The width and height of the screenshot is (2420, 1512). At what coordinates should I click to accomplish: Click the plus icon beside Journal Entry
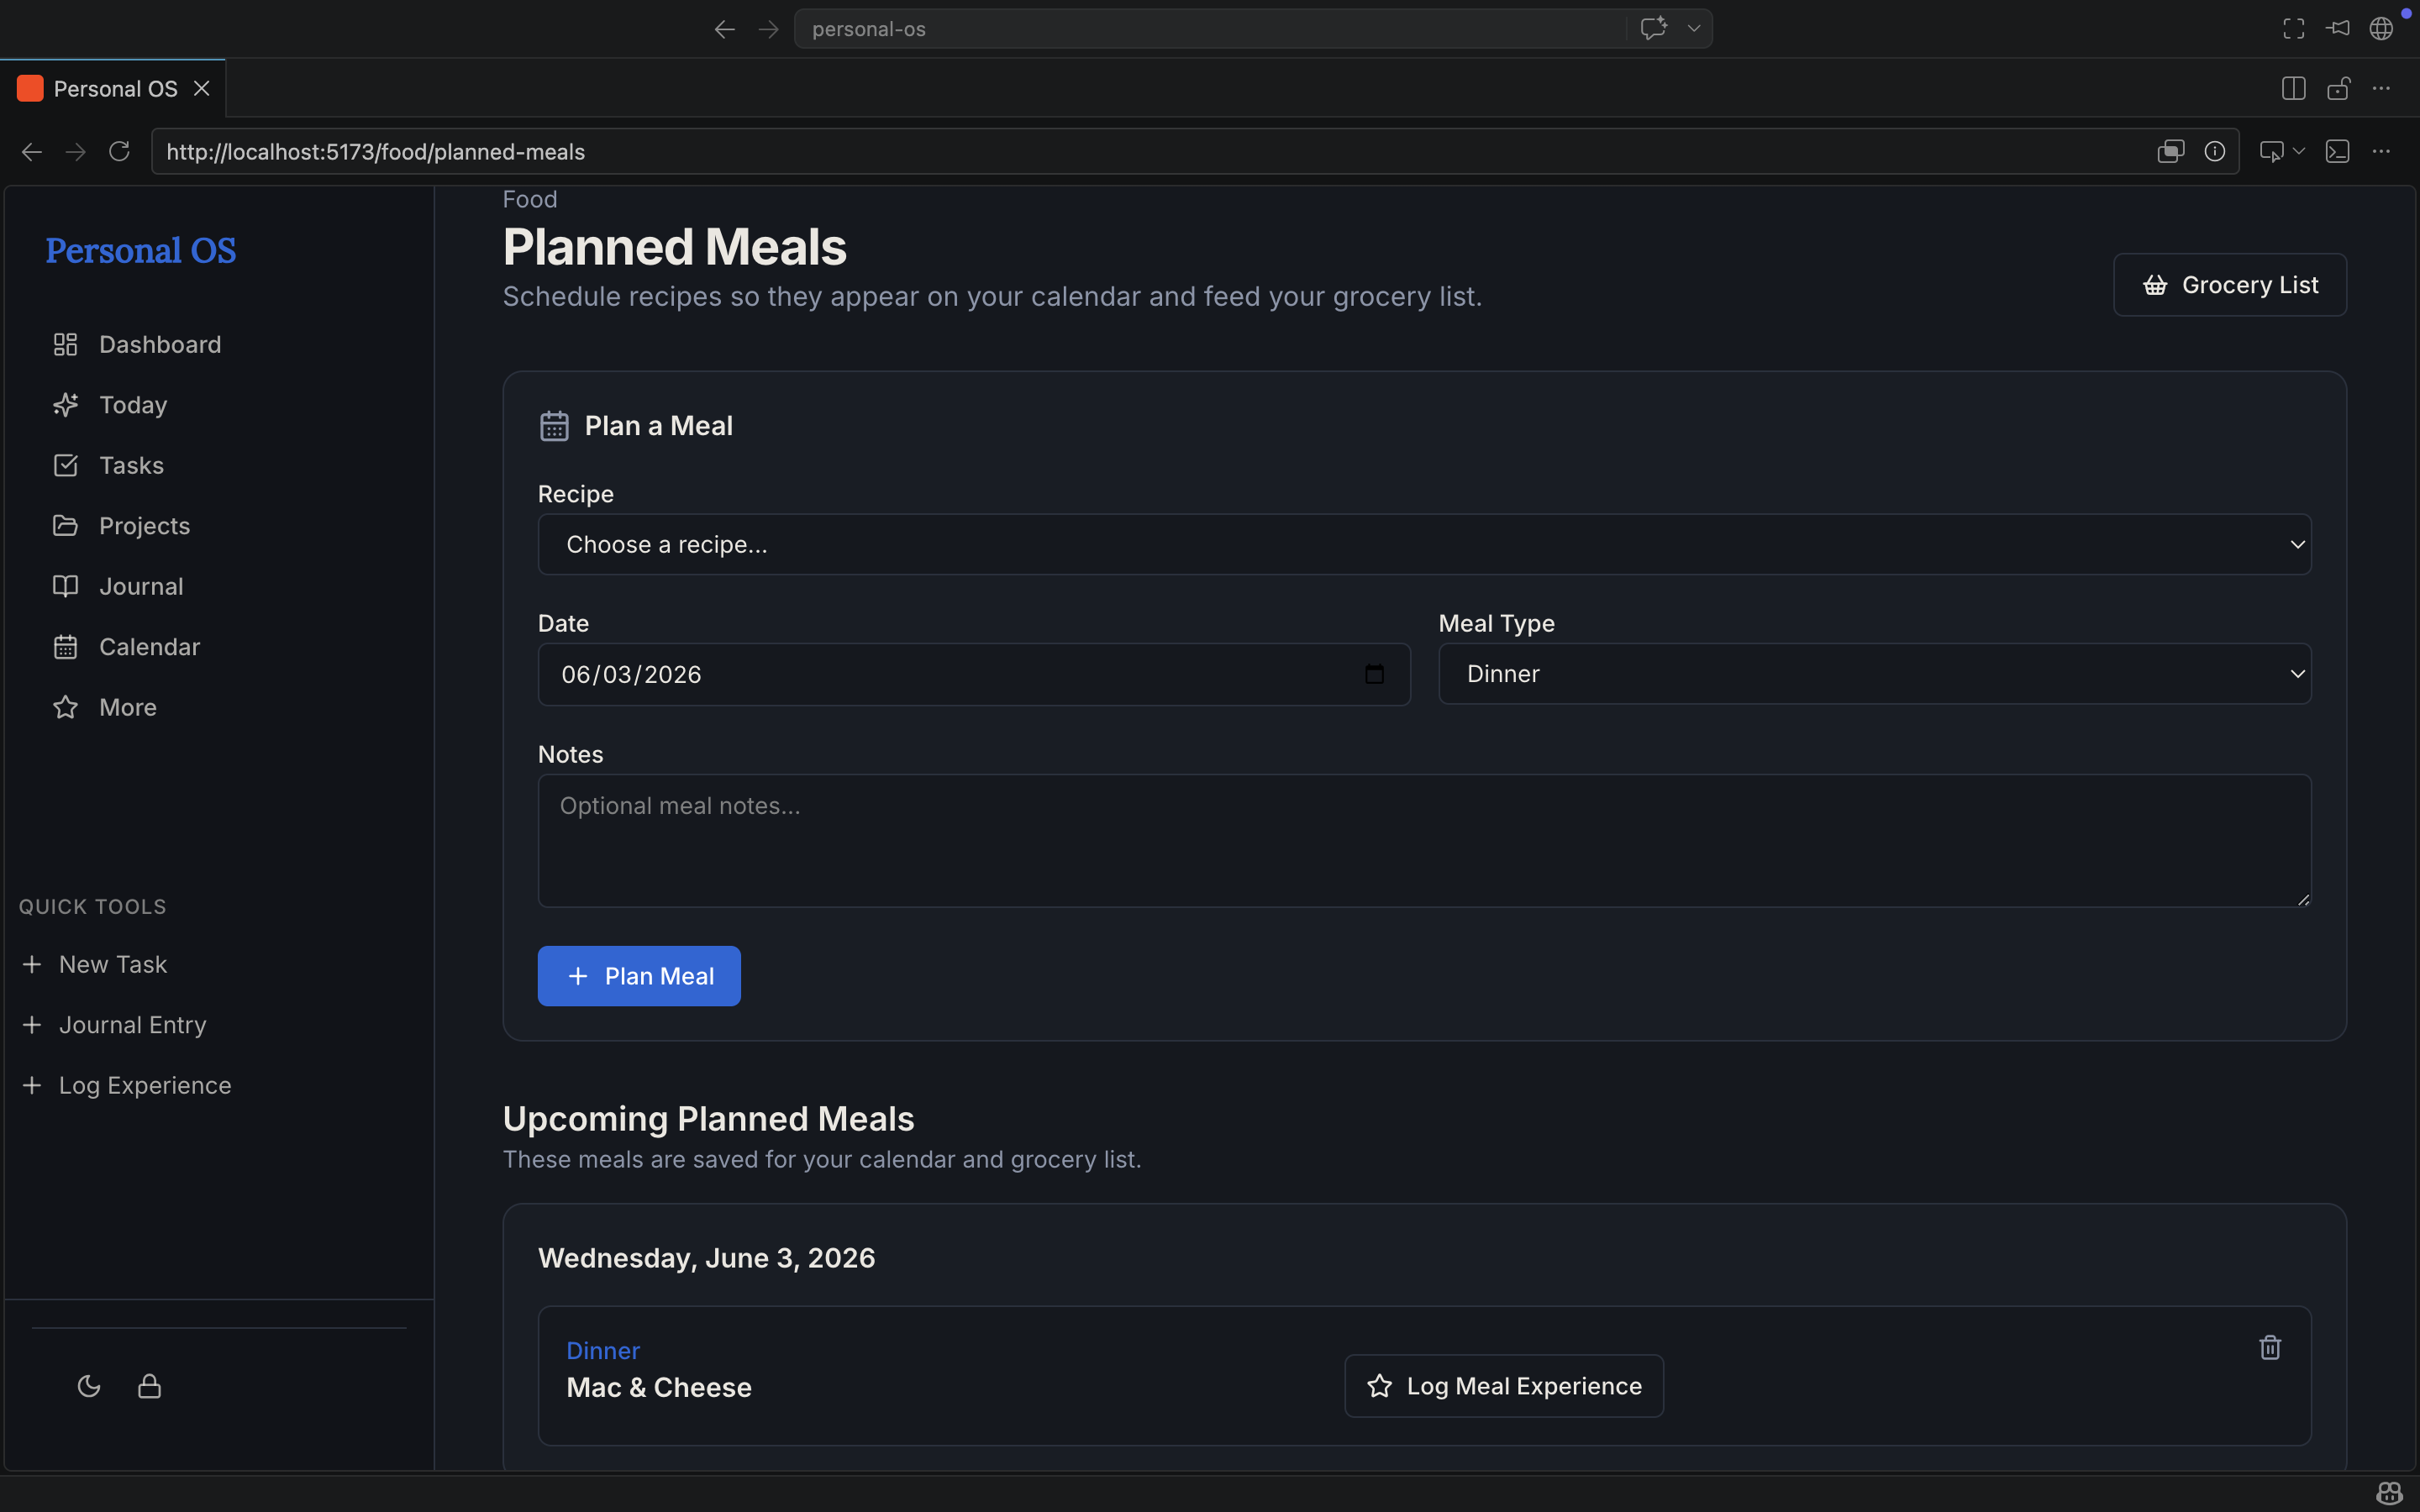coord(32,1025)
